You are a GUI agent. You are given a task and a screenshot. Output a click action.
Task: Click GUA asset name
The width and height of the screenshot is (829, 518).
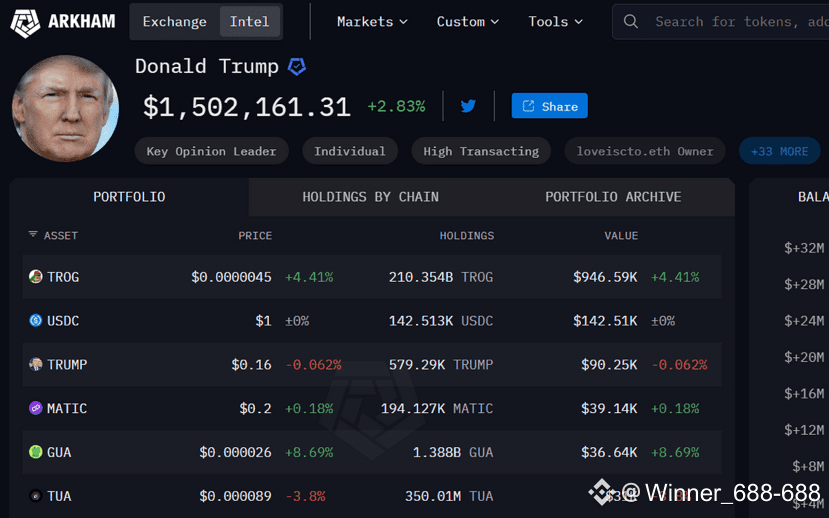pyautogui.click(x=59, y=452)
